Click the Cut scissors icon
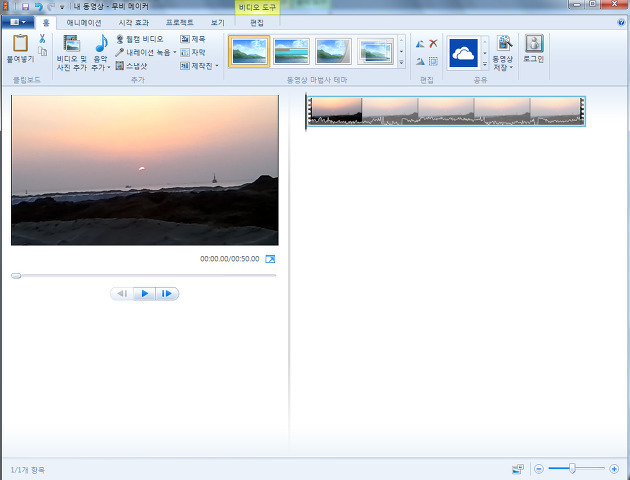 42,39
